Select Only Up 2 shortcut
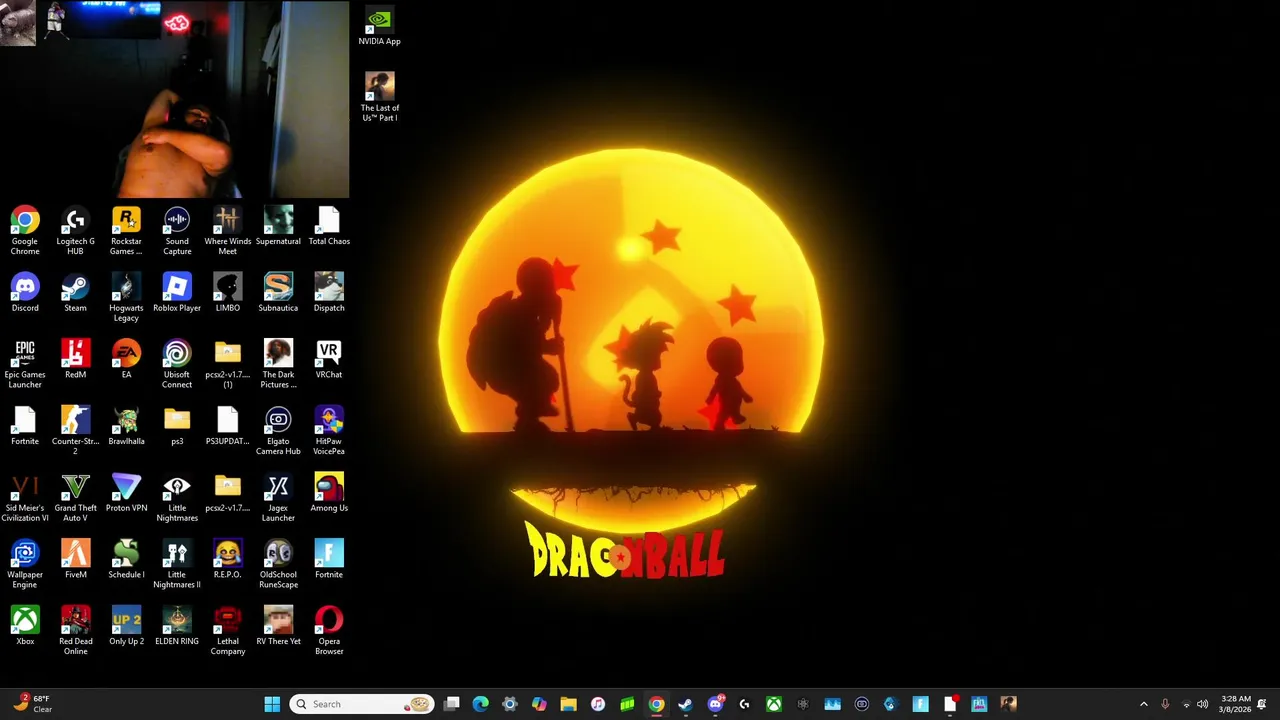Viewport: 1280px width, 720px height. pyautogui.click(x=126, y=627)
